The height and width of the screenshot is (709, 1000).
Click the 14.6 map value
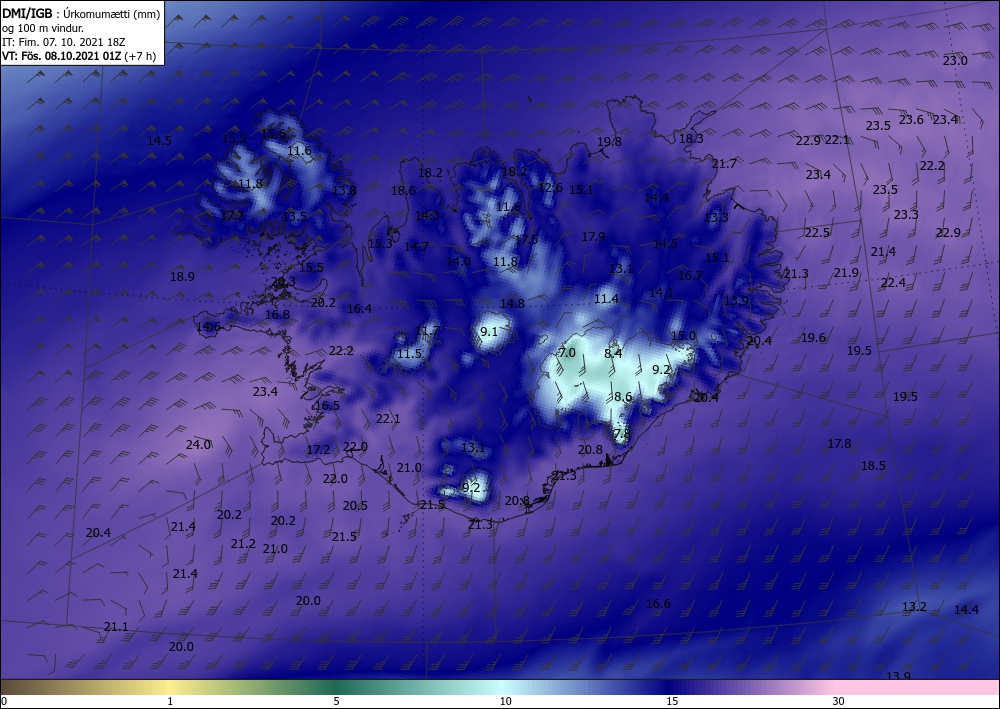pyautogui.click(x=208, y=327)
